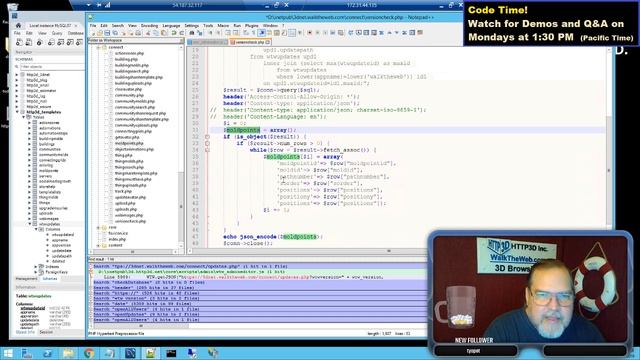This screenshot has height=360, width=640.
Task: Toggle the highlighted Indent Guide button
Action: [262, 33]
